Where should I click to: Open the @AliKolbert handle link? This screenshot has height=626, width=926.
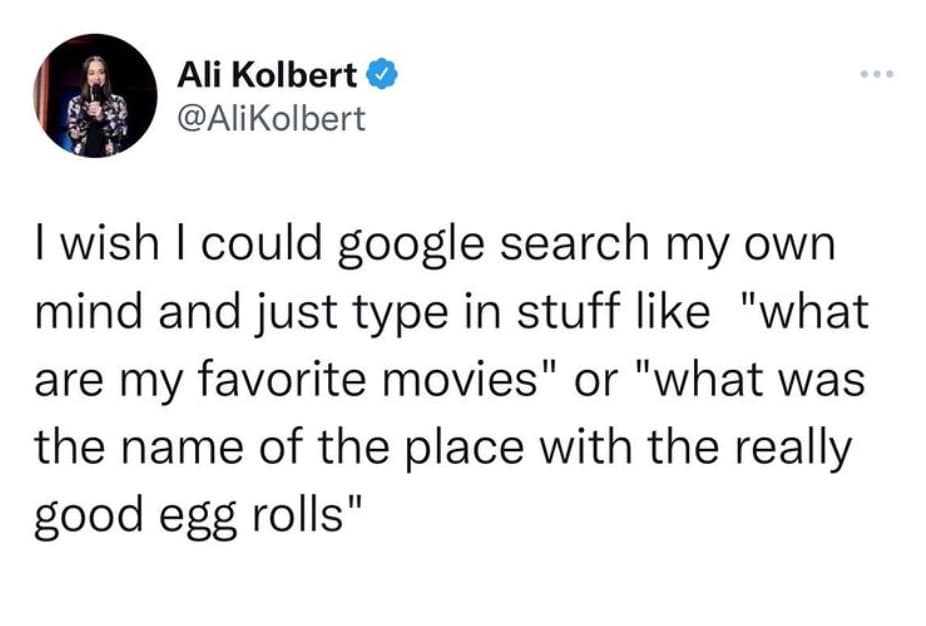[x=270, y=119]
